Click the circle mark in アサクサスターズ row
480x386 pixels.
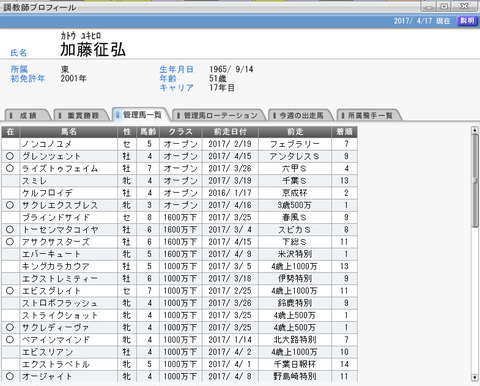pos(10,242)
